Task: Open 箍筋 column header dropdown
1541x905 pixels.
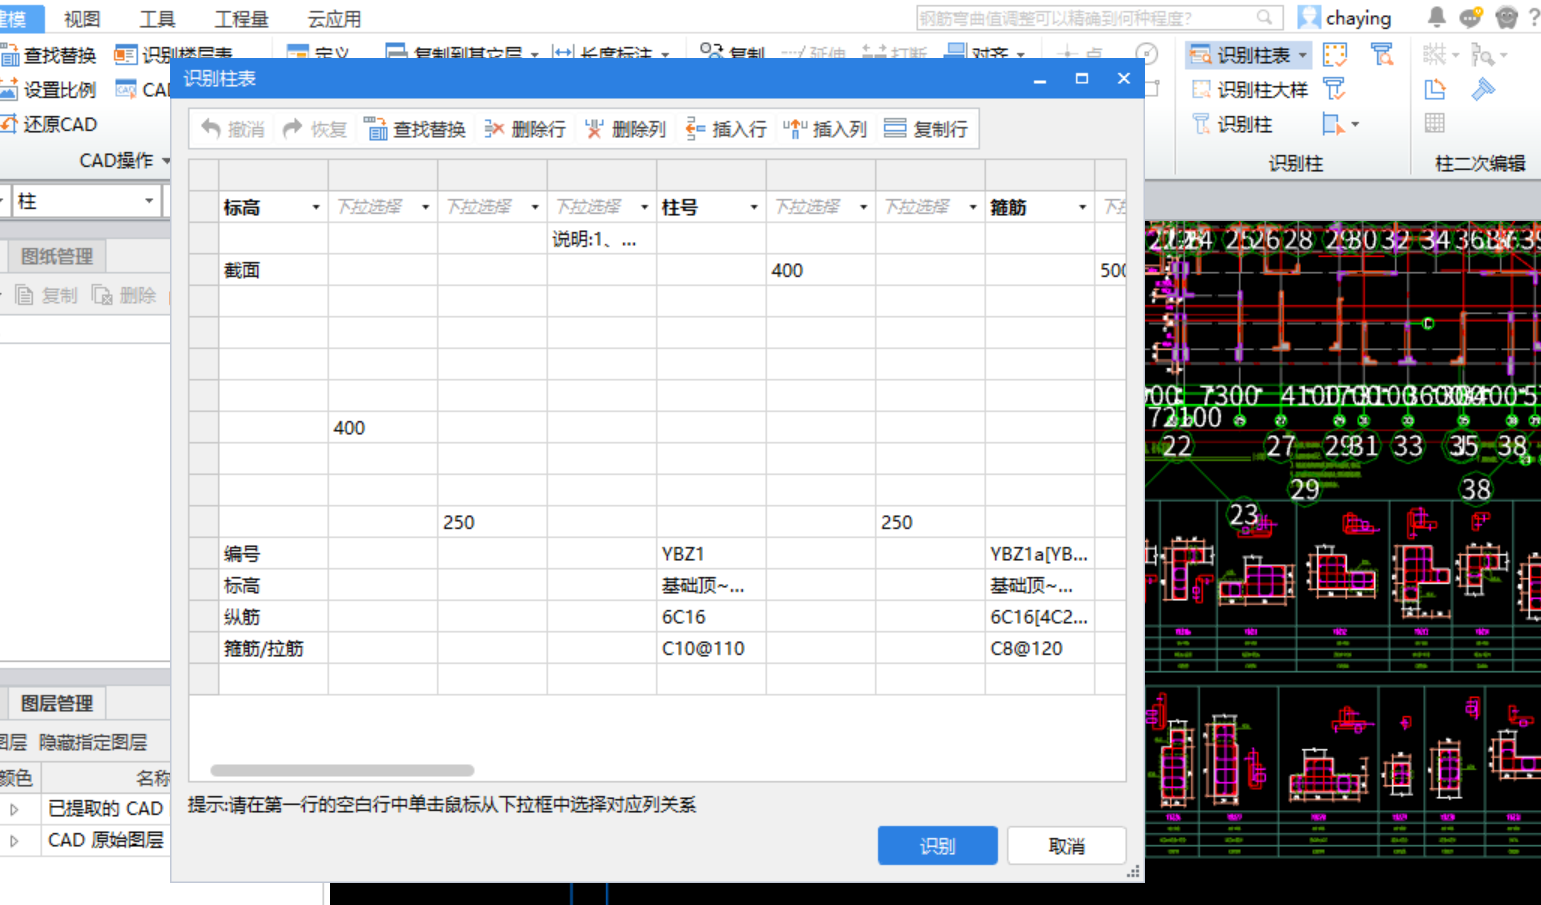Action: tap(1082, 207)
